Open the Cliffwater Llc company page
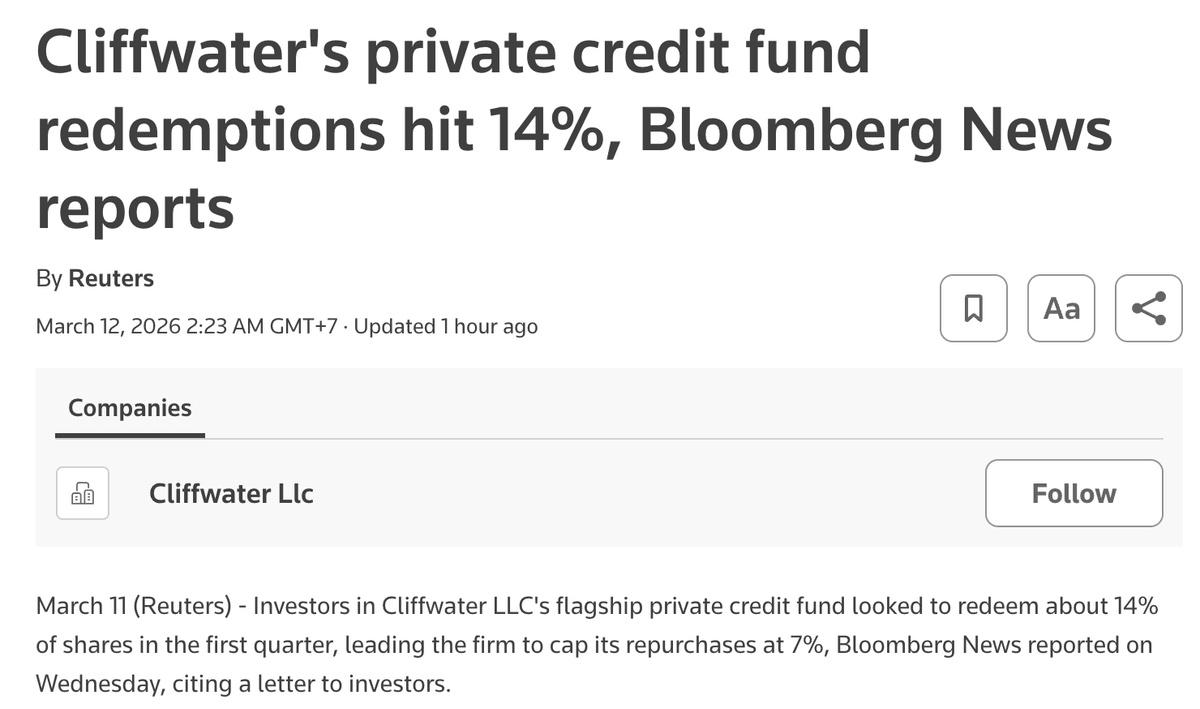This screenshot has height=709, width=1200. [231, 493]
